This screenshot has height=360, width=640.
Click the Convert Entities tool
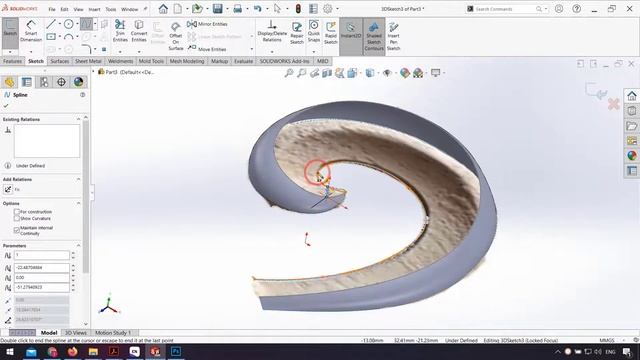pos(139,31)
